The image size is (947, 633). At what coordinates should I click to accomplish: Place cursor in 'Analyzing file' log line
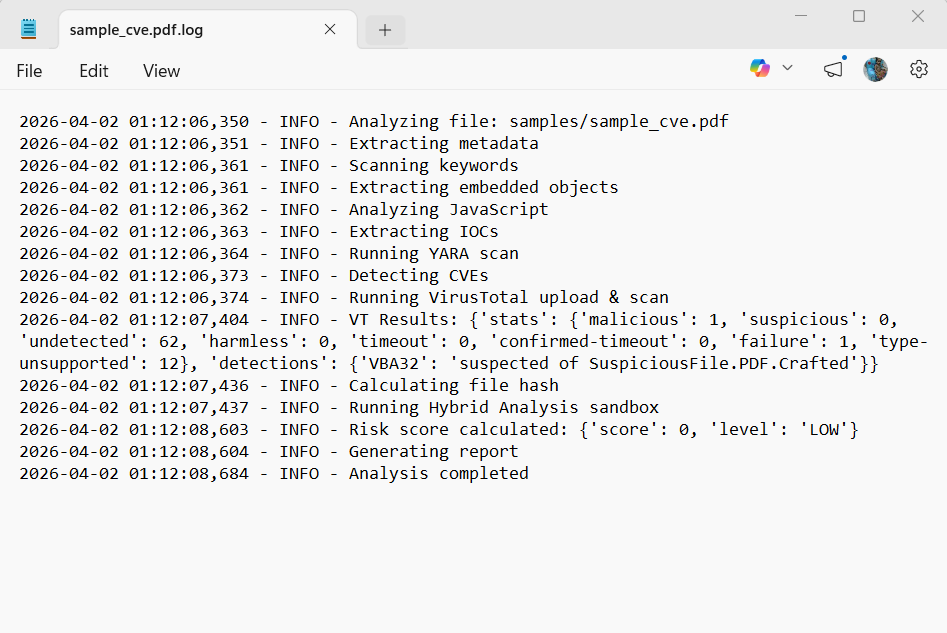(x=538, y=122)
